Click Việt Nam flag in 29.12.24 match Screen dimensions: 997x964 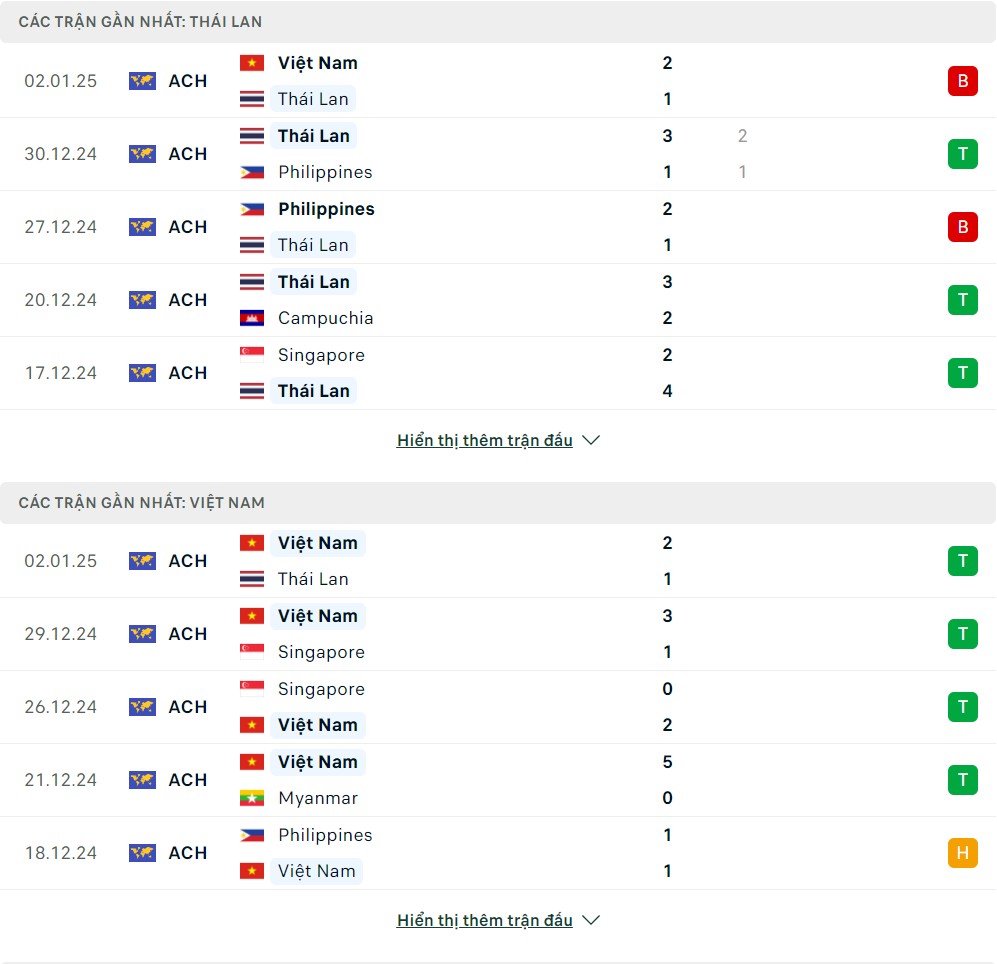click(252, 616)
